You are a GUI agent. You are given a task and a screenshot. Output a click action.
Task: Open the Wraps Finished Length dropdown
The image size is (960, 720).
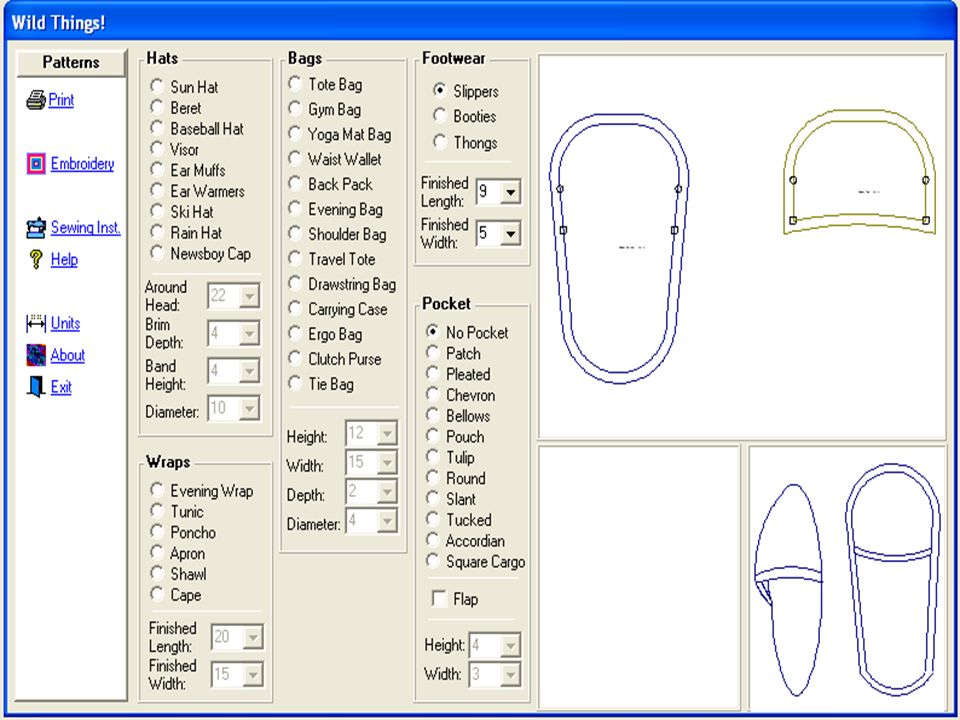[253, 637]
